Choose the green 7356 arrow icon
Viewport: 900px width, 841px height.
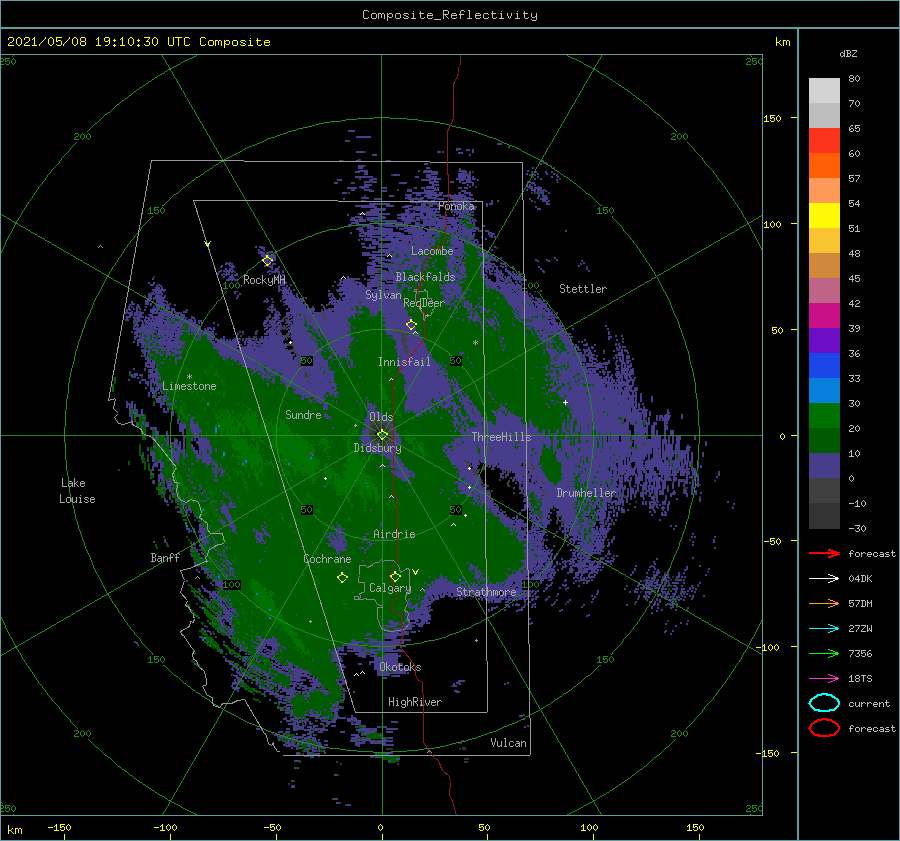[824, 653]
